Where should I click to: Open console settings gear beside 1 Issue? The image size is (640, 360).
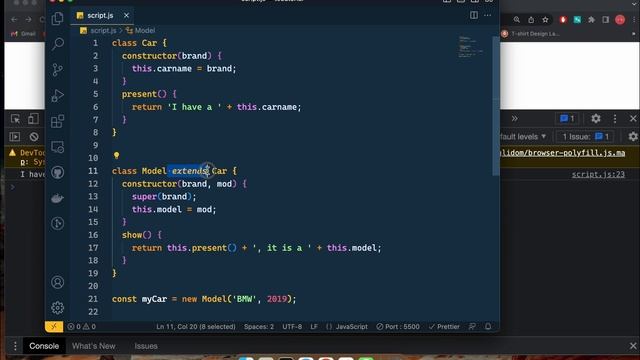[x=633, y=137]
